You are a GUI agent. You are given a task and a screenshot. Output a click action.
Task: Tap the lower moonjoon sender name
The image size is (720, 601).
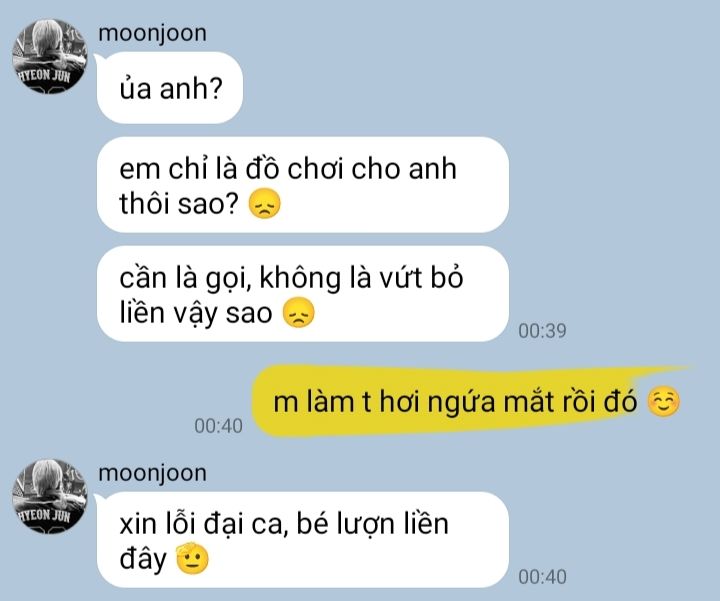[152, 474]
